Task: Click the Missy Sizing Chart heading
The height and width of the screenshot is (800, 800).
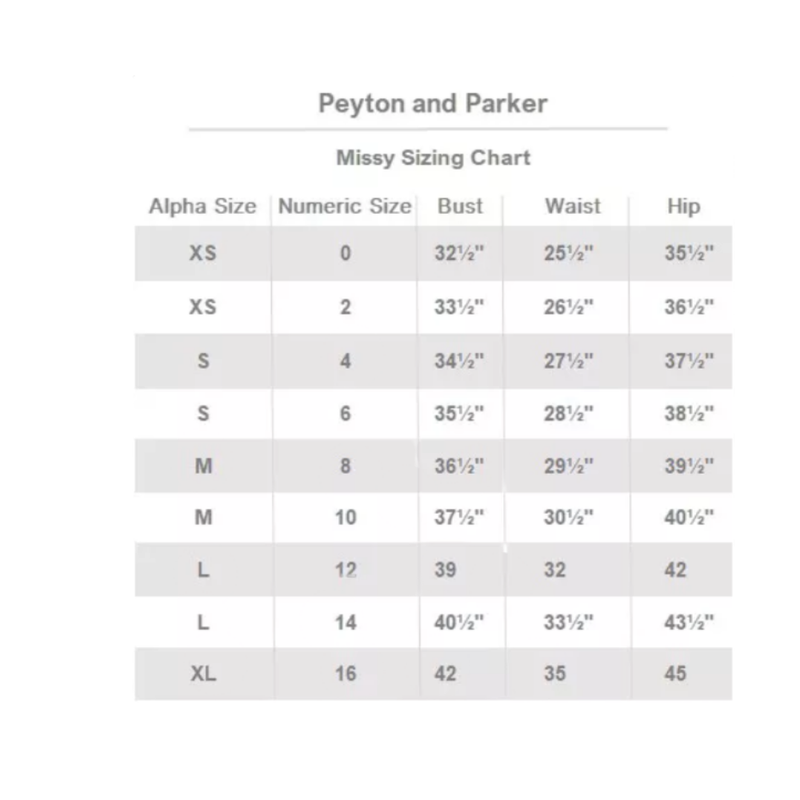Action: pos(432,157)
